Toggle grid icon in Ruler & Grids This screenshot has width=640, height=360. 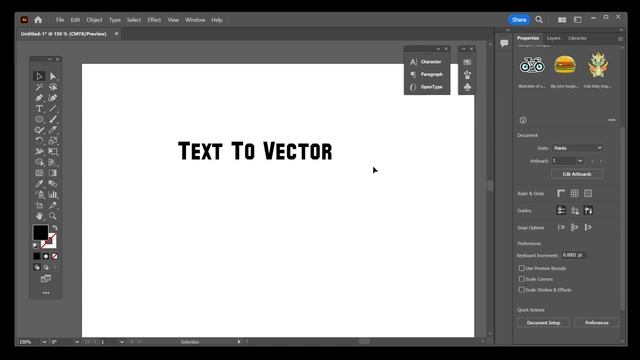pos(575,193)
